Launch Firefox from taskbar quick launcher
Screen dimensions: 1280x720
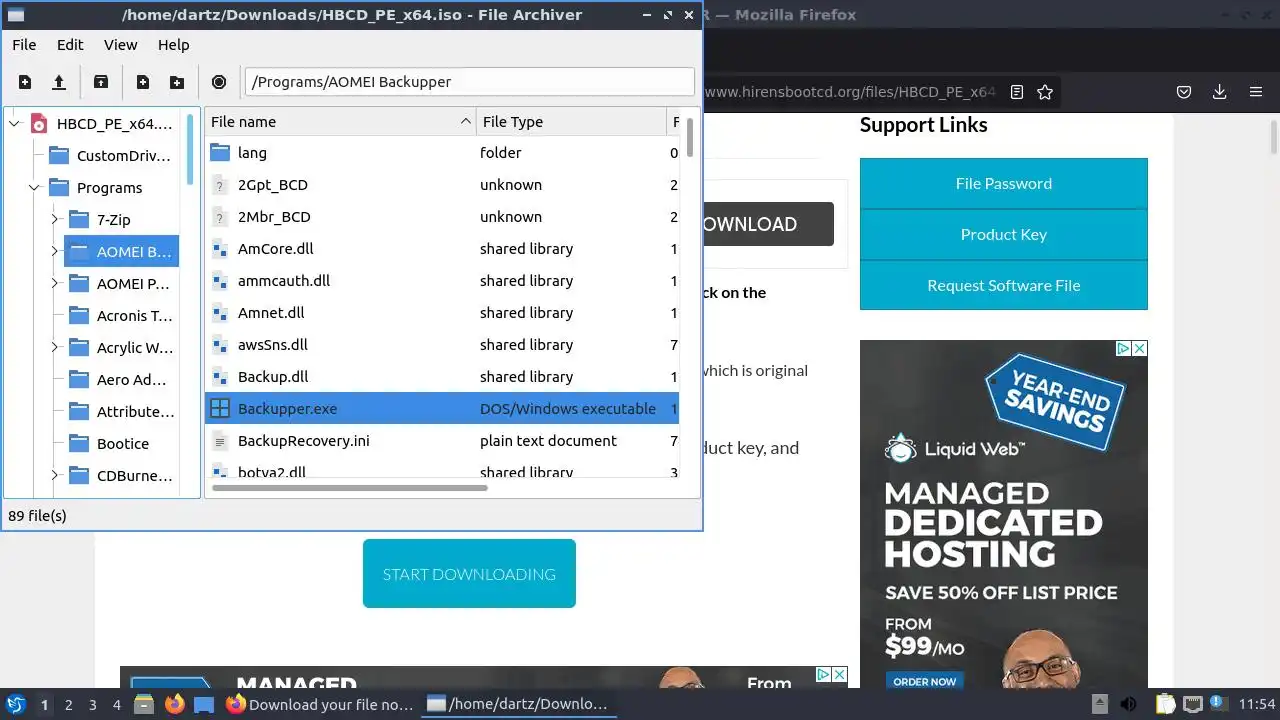174,704
